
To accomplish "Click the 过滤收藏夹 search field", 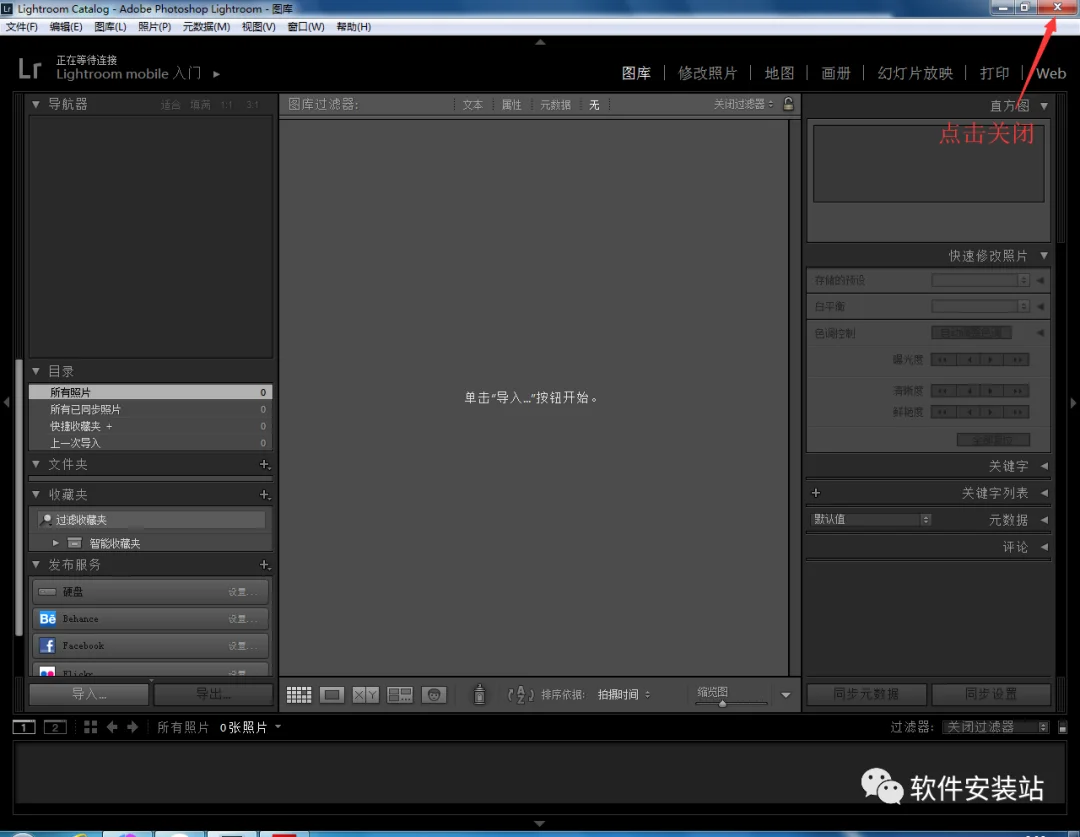I will tap(151, 519).
